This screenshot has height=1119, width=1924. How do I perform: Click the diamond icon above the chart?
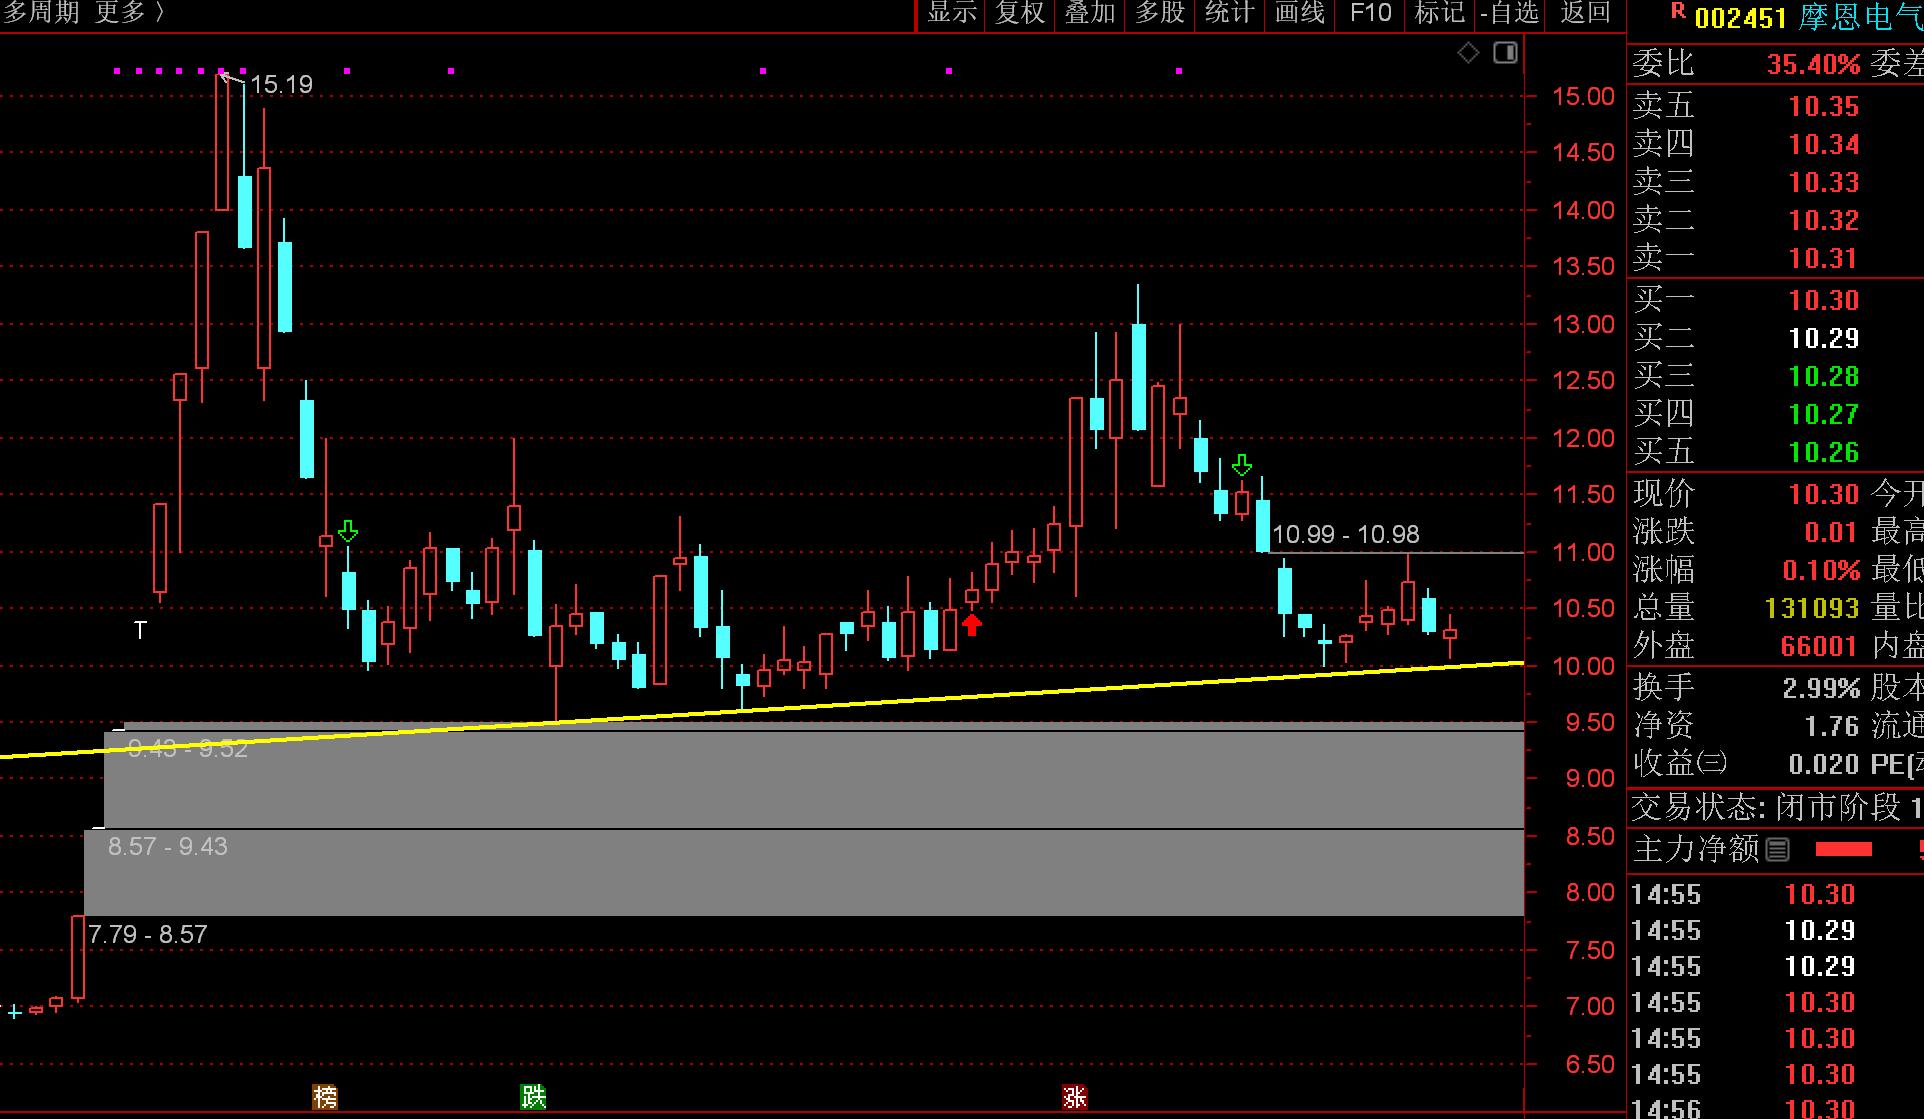tap(1468, 53)
